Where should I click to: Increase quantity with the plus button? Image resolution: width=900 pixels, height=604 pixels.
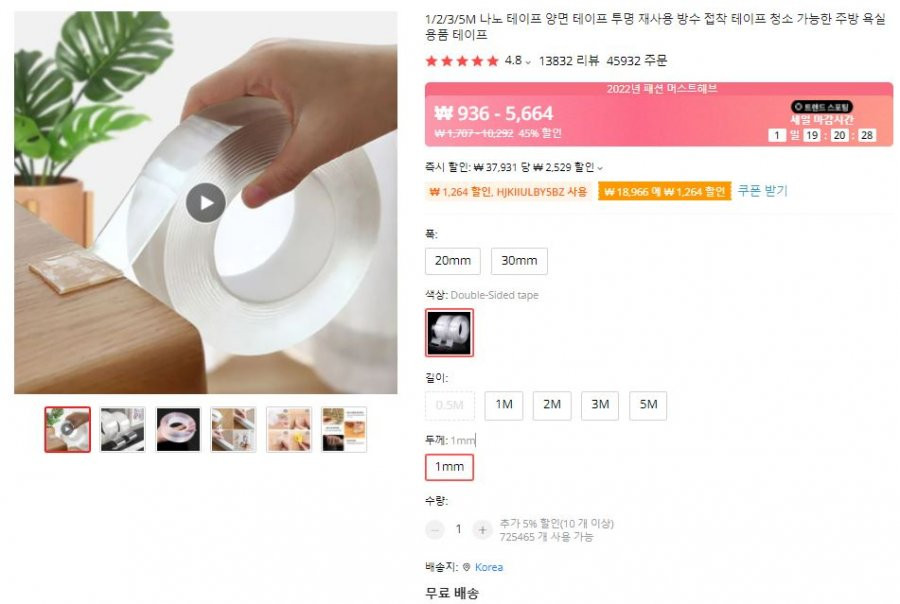tap(483, 529)
